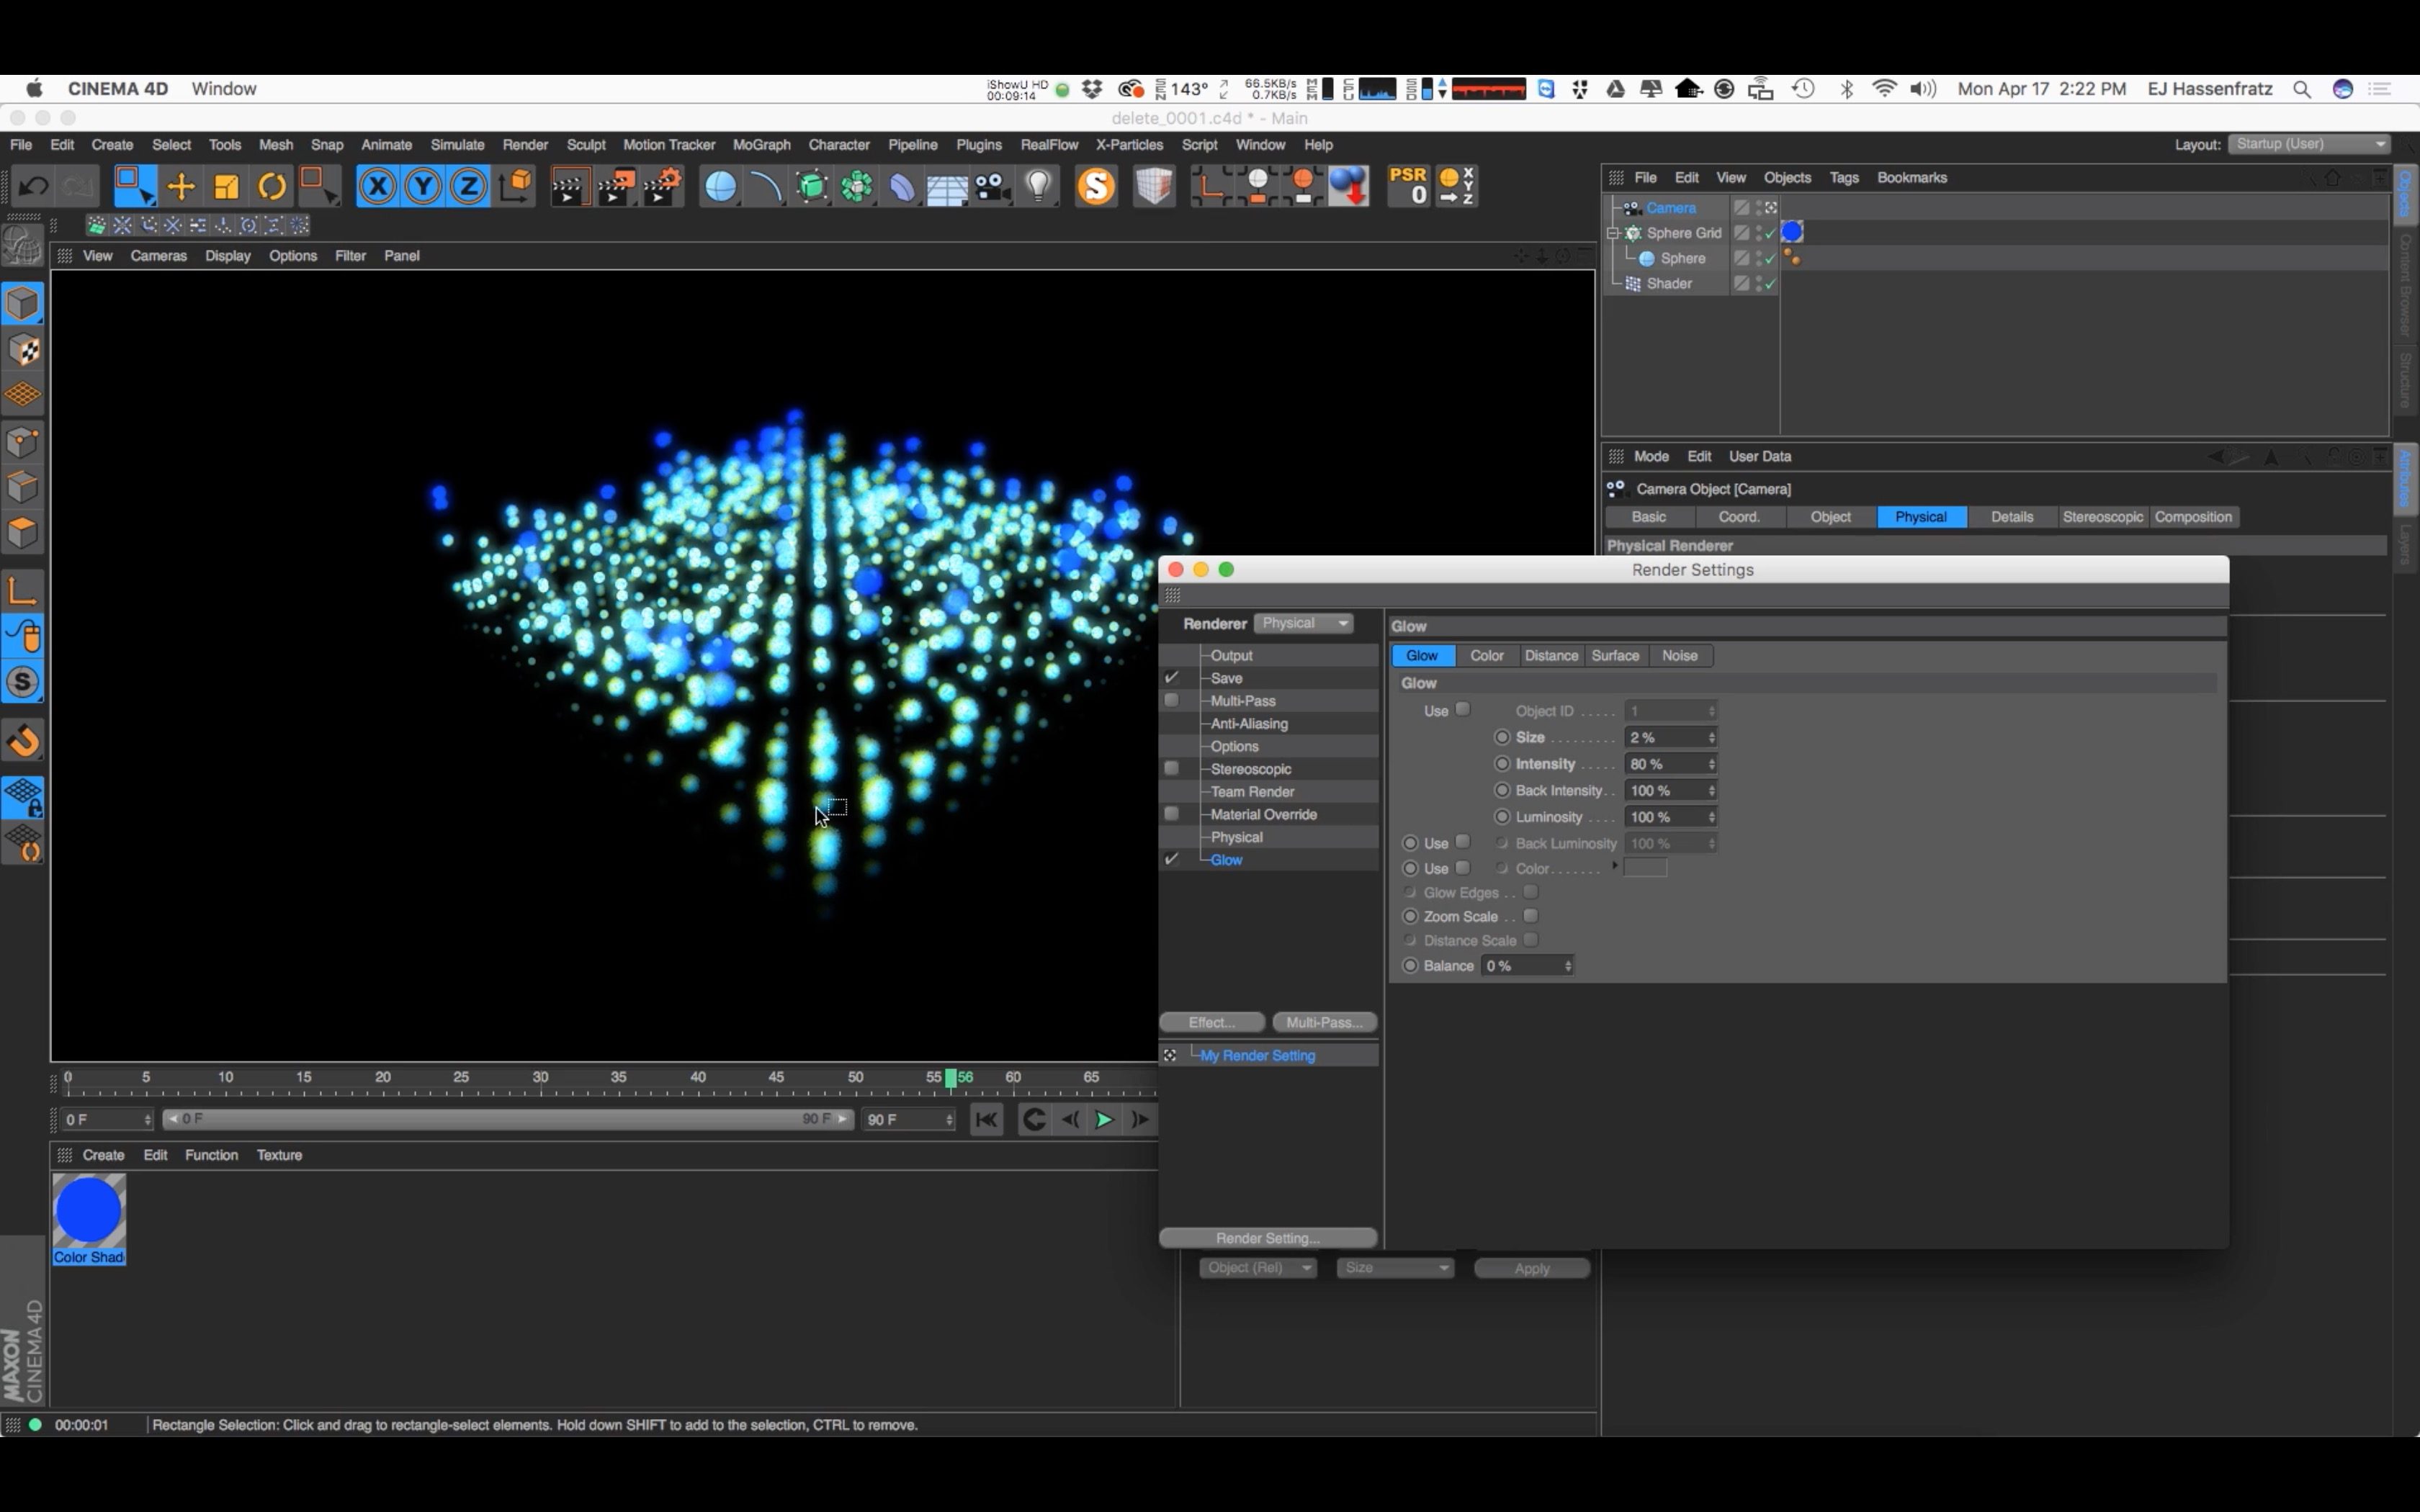Toggle the Enable Axis L icon

coord(23,590)
